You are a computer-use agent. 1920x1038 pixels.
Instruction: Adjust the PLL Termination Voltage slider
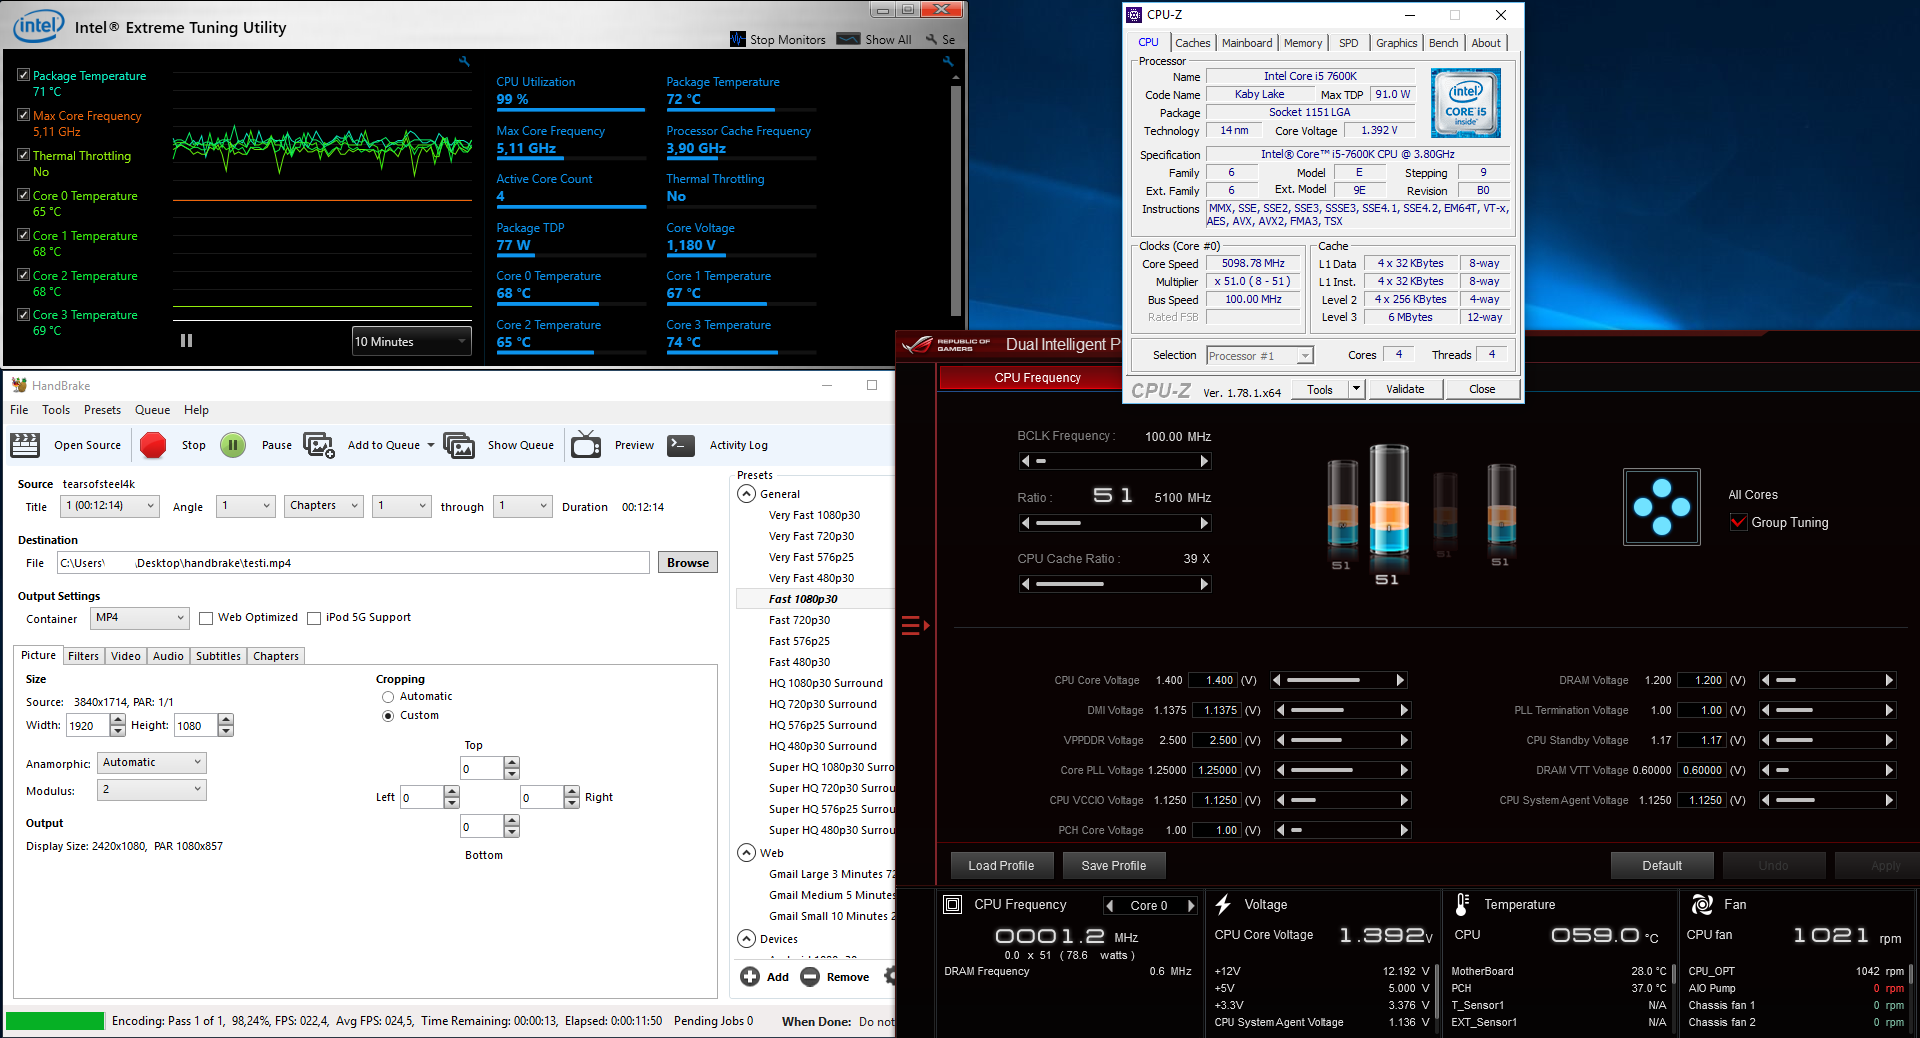point(1827,710)
